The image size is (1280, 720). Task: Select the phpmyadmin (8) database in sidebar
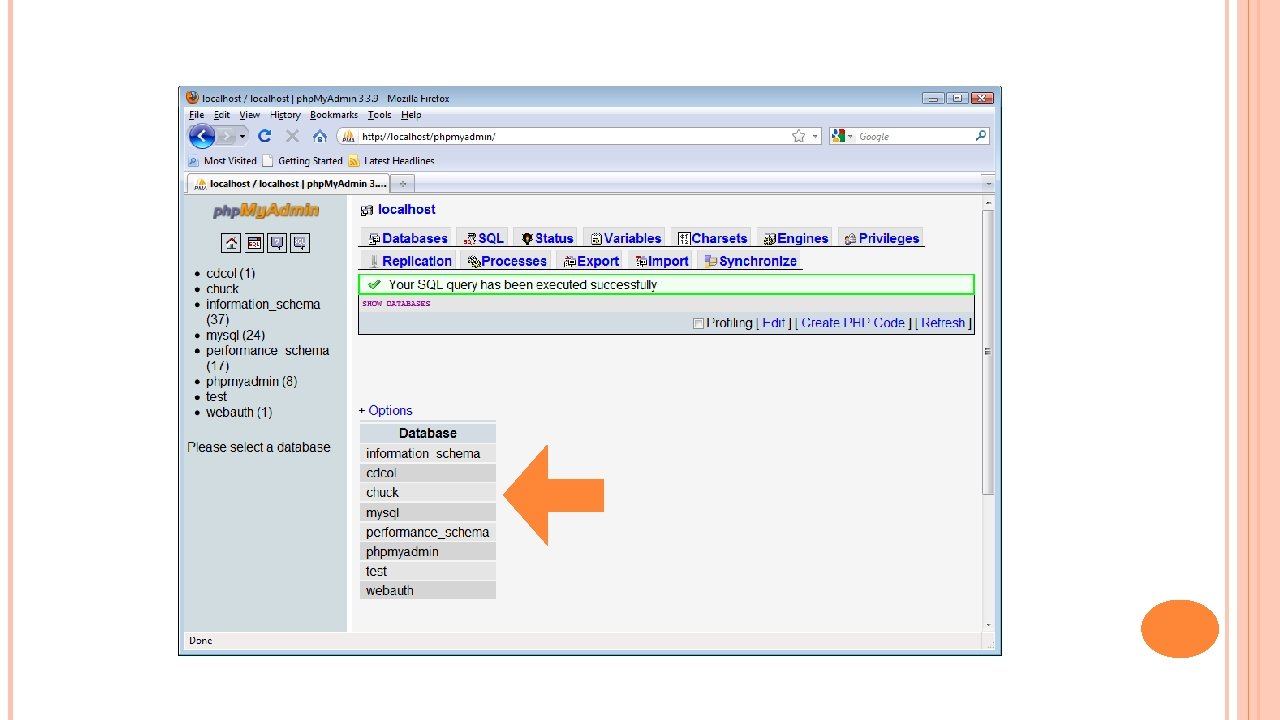(x=251, y=381)
